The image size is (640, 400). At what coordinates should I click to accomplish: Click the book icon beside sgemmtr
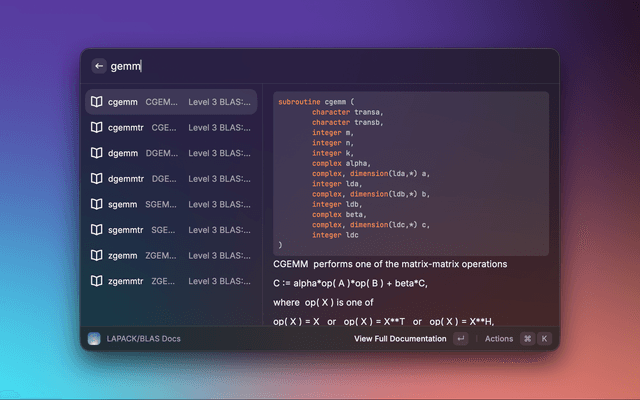tap(96, 230)
